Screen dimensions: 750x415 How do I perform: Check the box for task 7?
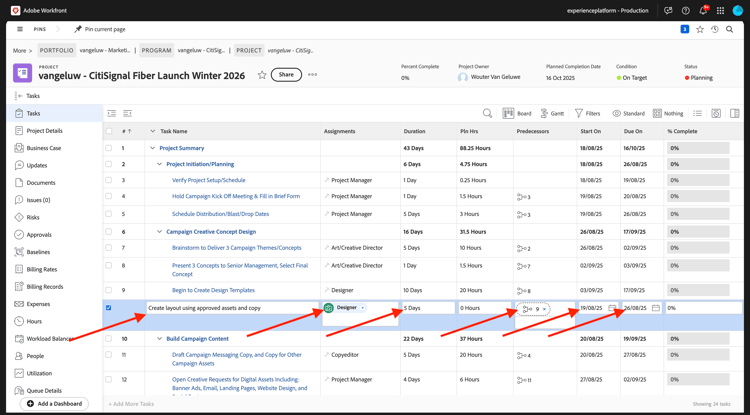point(109,248)
